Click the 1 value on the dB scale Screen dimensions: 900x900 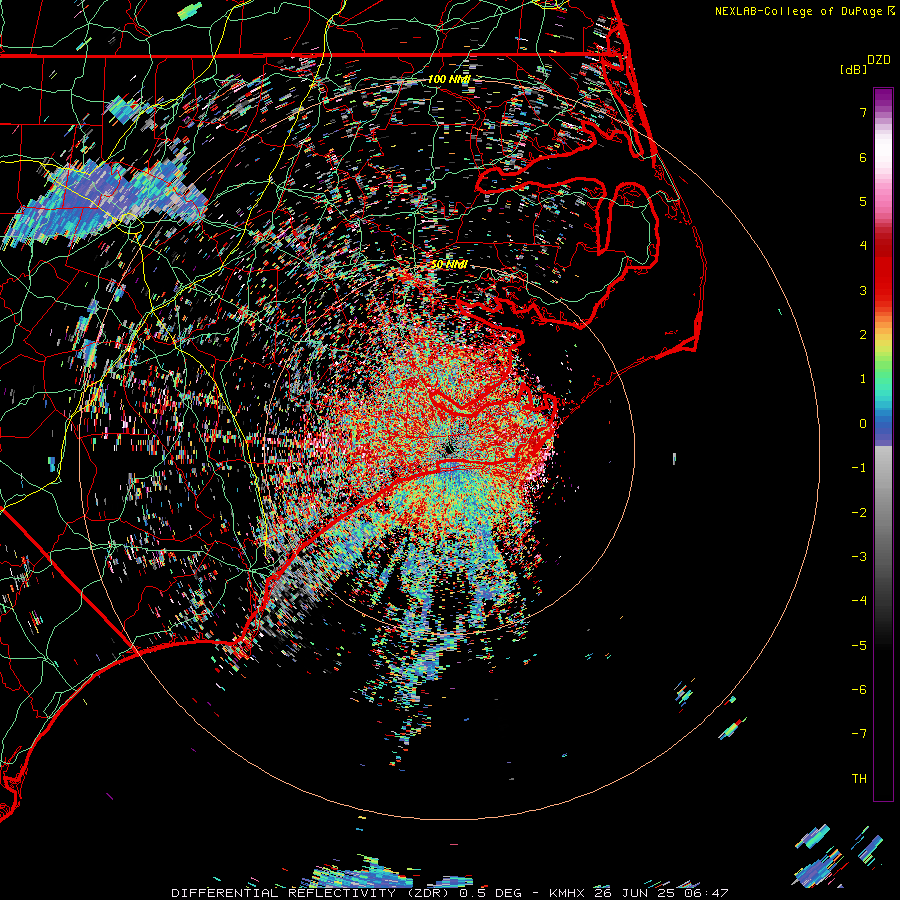863,379
